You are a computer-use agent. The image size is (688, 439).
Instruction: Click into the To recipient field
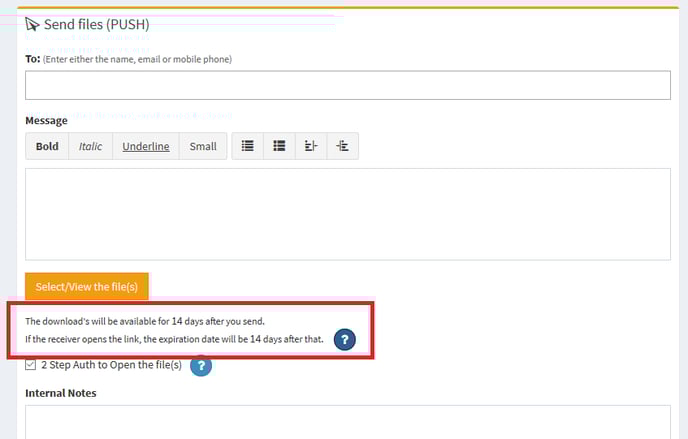(x=347, y=85)
